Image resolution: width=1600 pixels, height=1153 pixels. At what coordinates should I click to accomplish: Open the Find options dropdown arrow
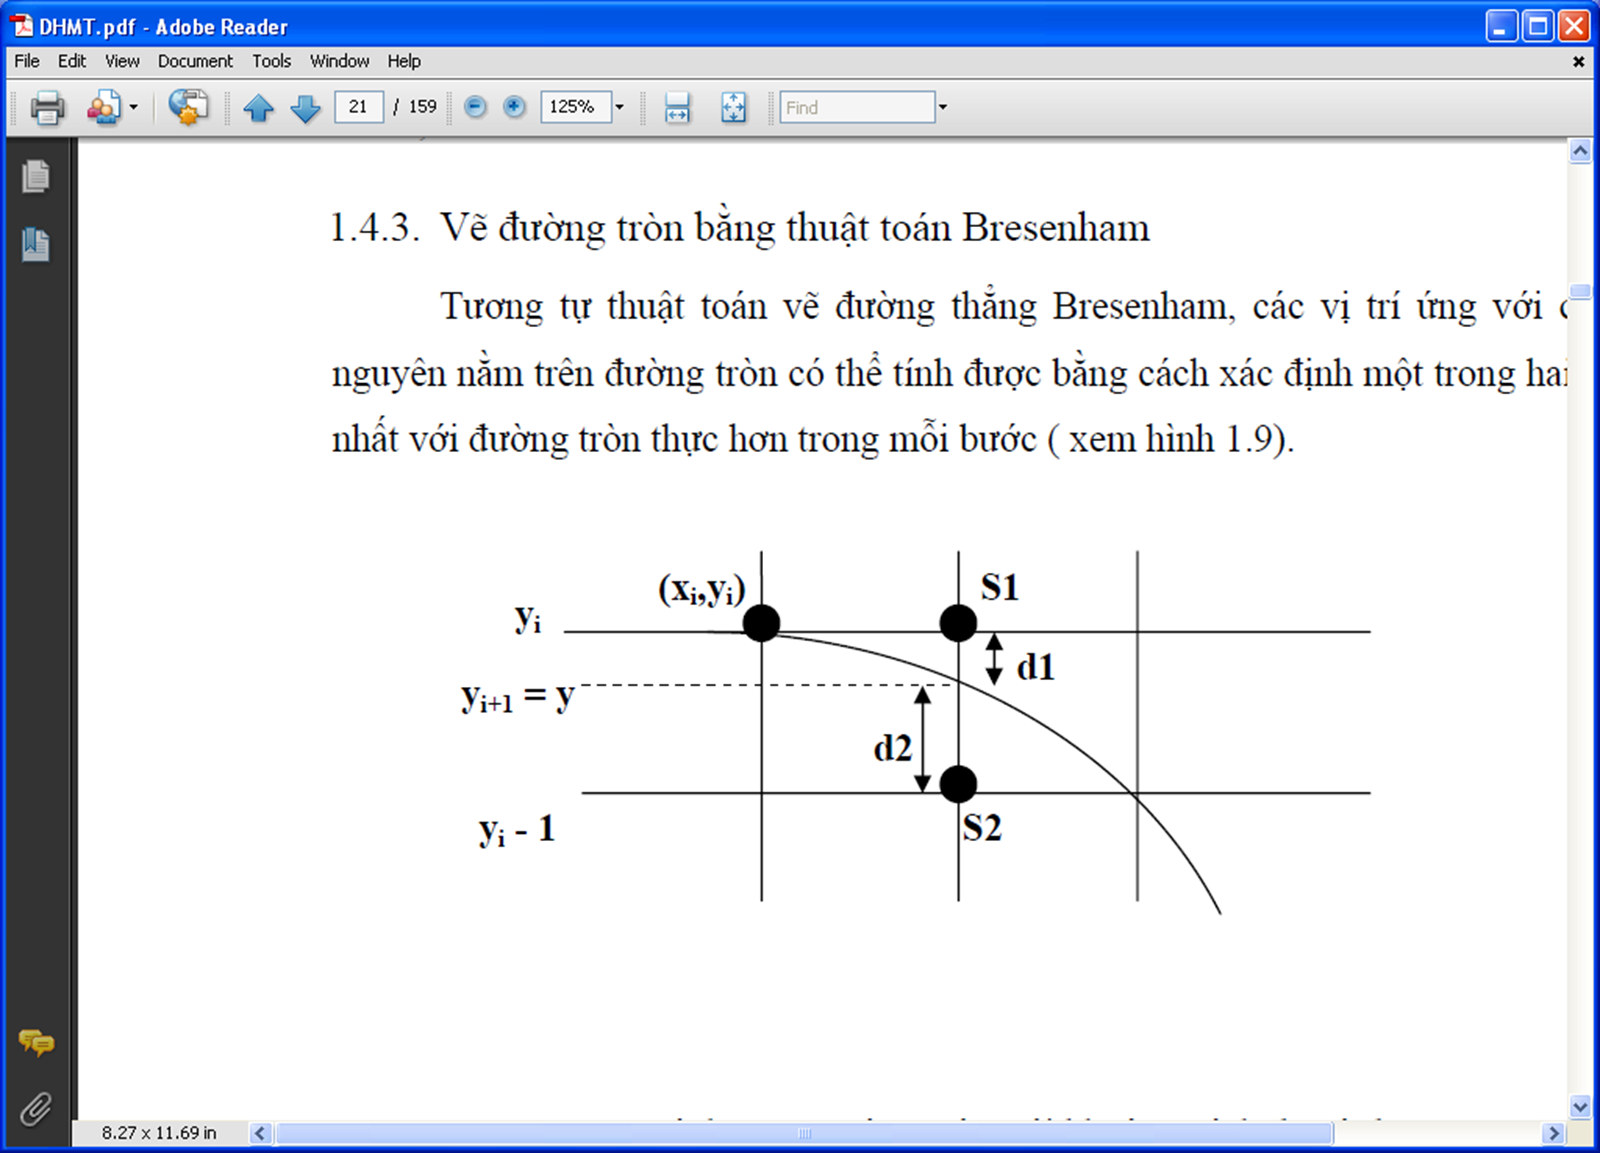(942, 107)
